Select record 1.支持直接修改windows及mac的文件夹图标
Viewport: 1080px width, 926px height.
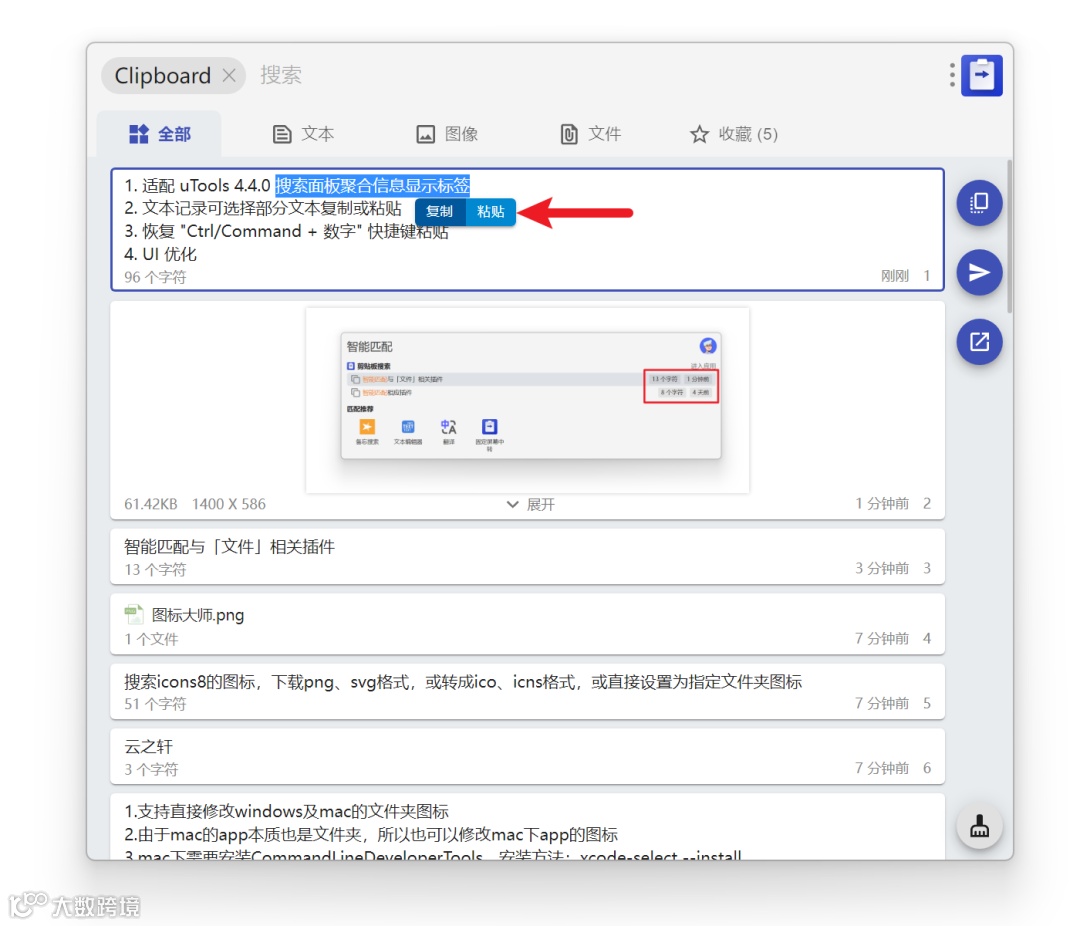point(528,827)
